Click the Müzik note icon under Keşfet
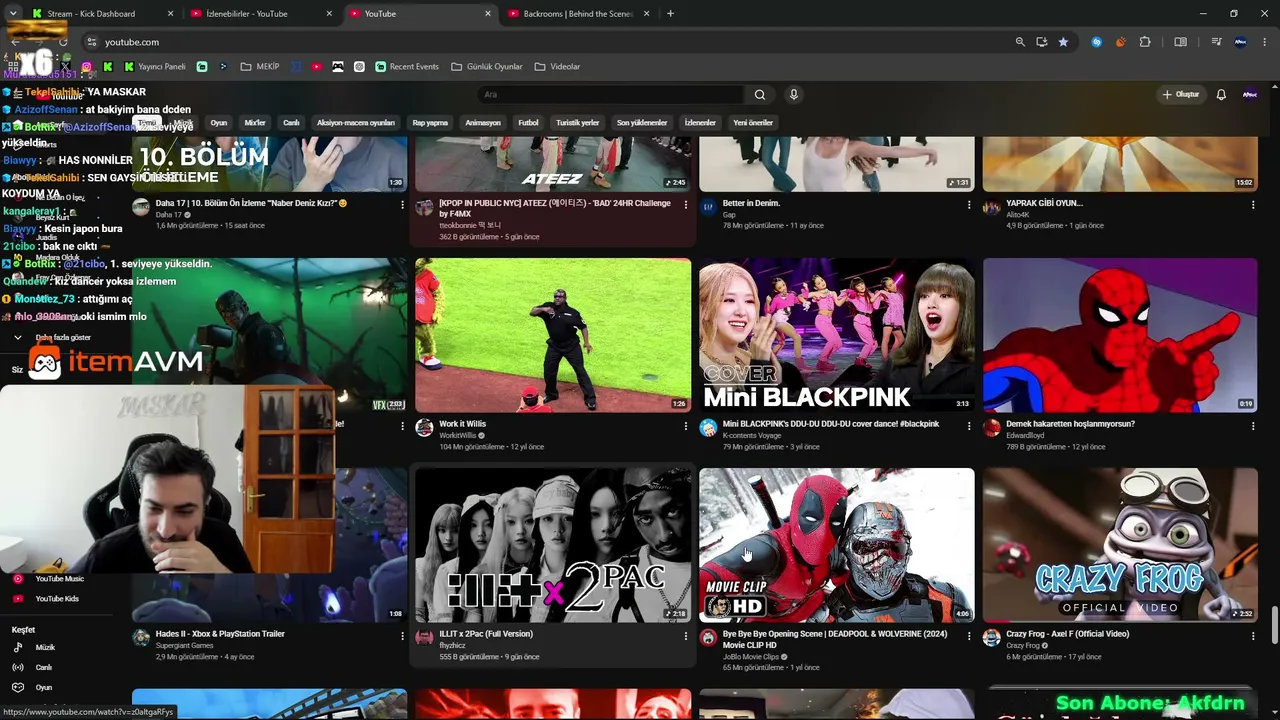Screen dimensions: 1280x720 tap(18, 648)
